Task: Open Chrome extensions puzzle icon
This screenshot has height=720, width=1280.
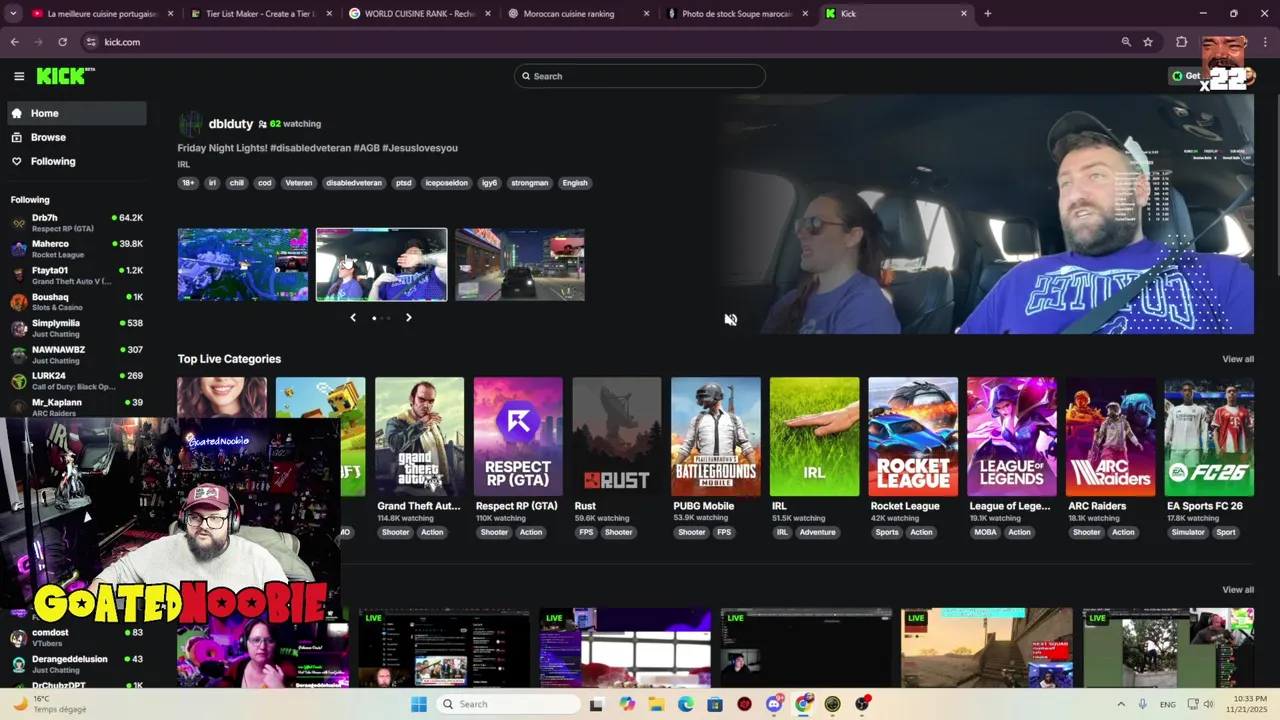Action: coord(1181,42)
